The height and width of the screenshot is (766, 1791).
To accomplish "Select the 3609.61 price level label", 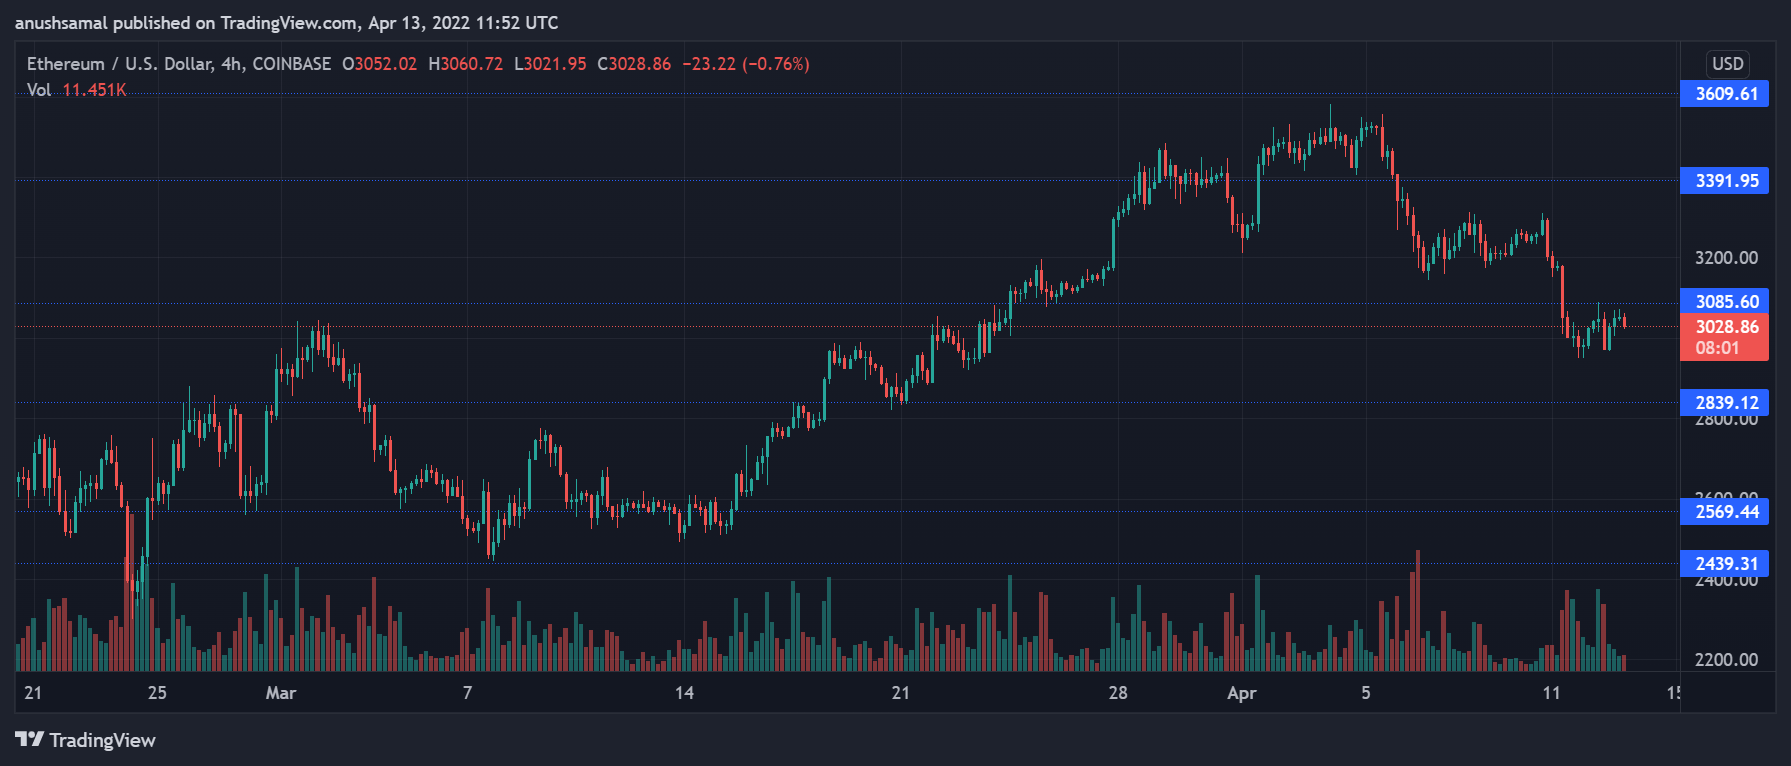I will [1726, 94].
